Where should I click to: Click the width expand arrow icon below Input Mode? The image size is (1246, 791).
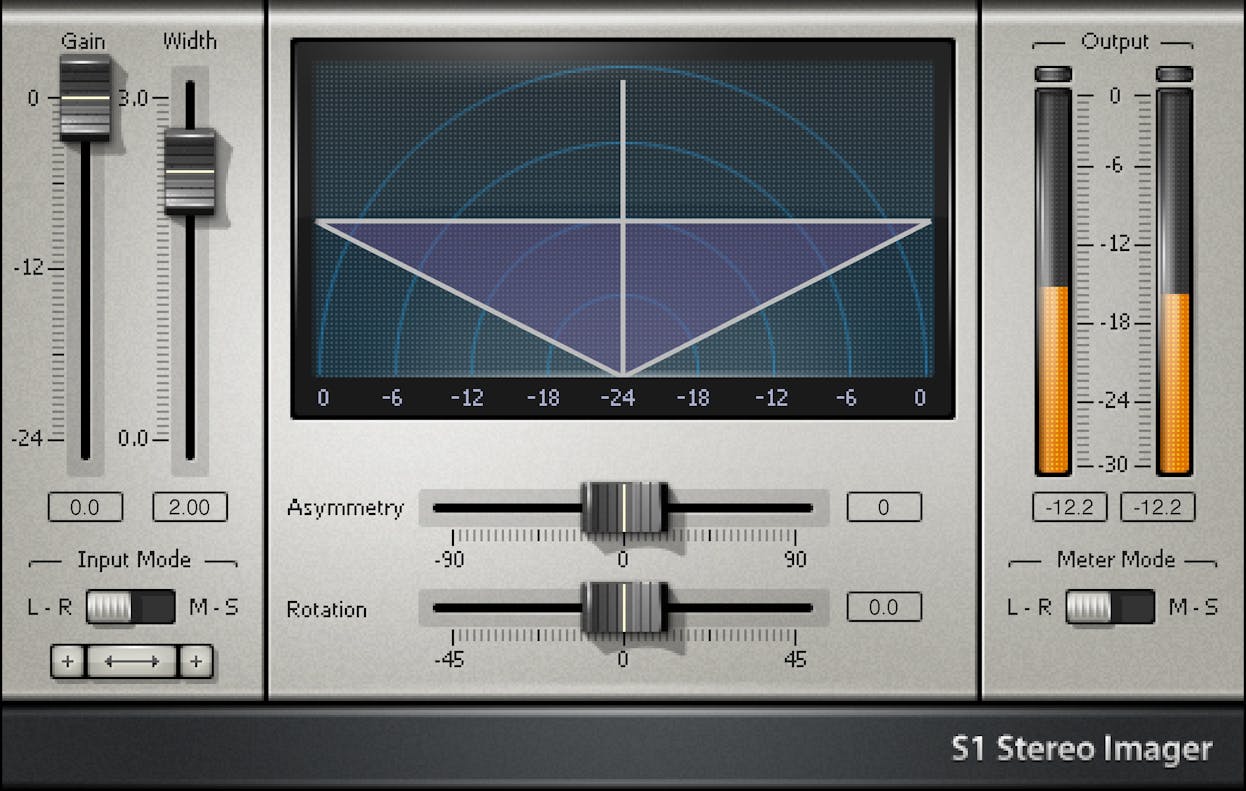click(132, 661)
